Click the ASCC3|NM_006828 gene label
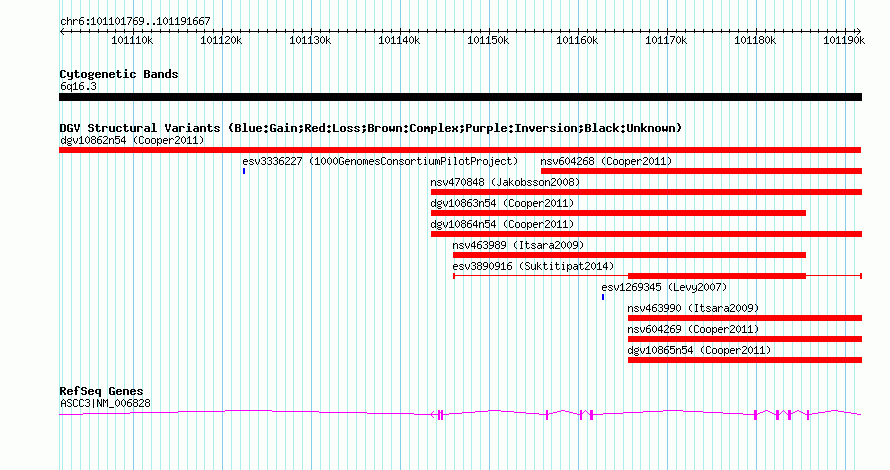 [106, 404]
